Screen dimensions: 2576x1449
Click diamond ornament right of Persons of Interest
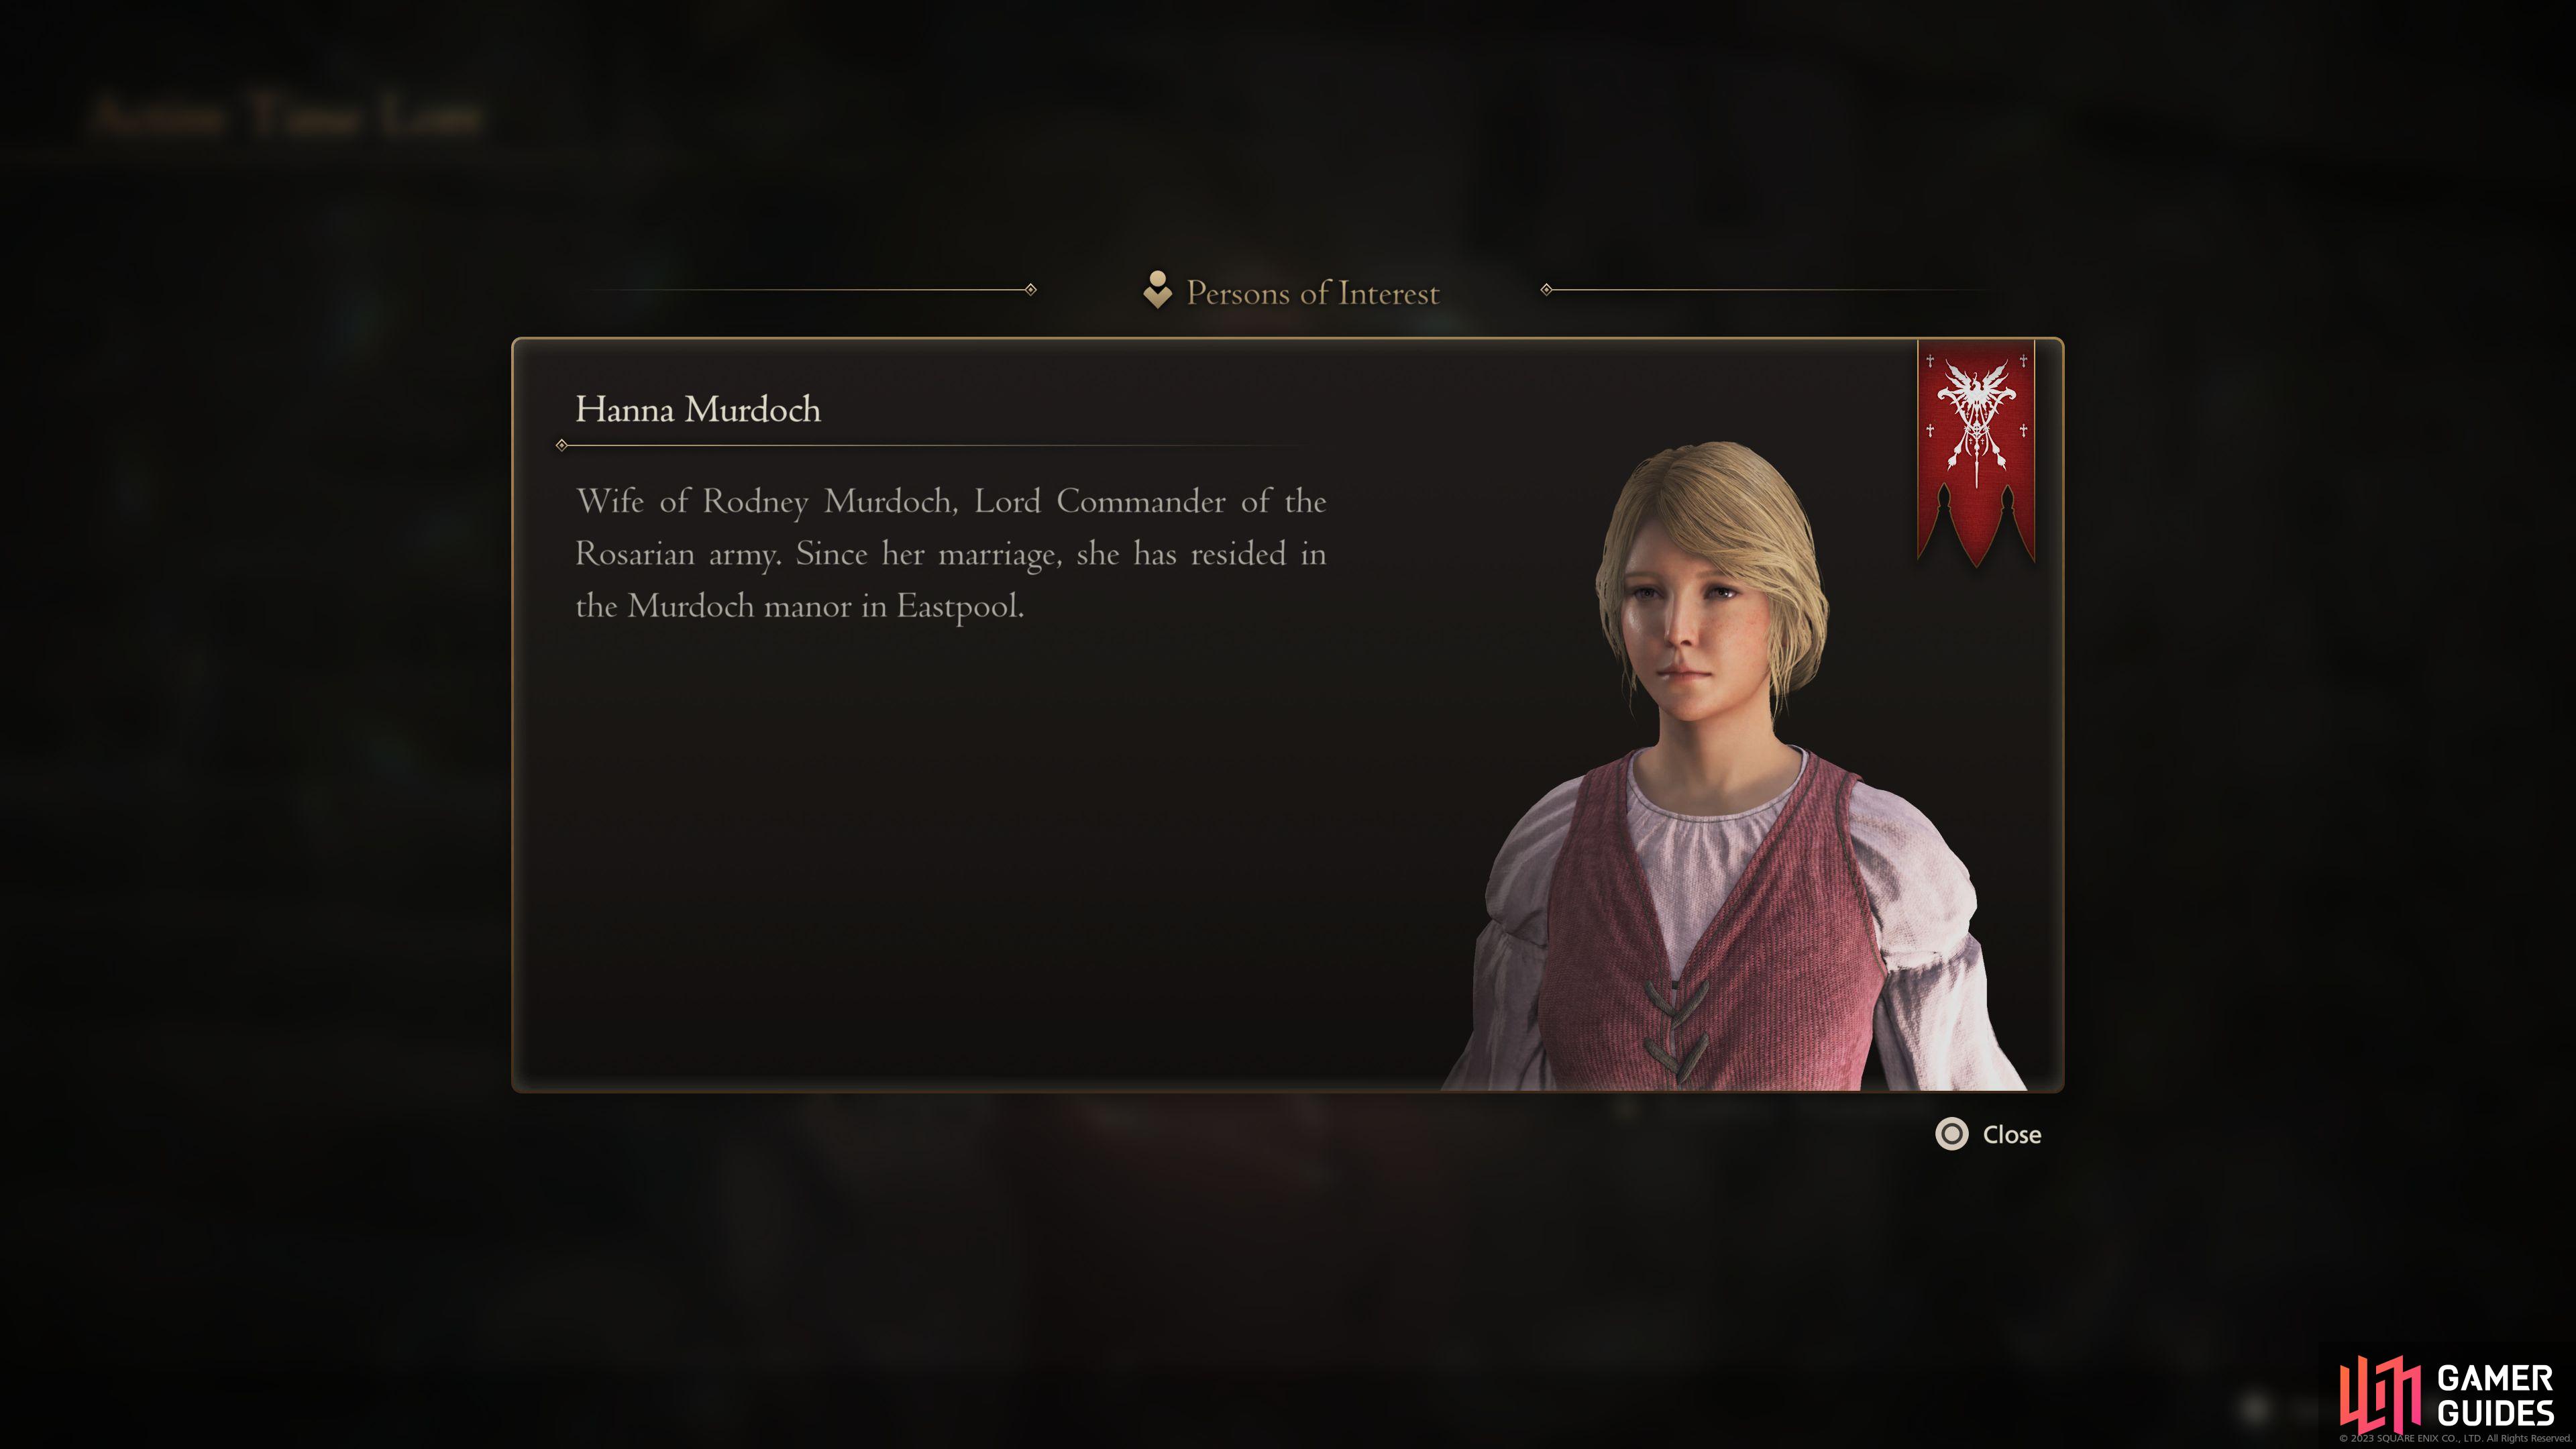(1546, 290)
